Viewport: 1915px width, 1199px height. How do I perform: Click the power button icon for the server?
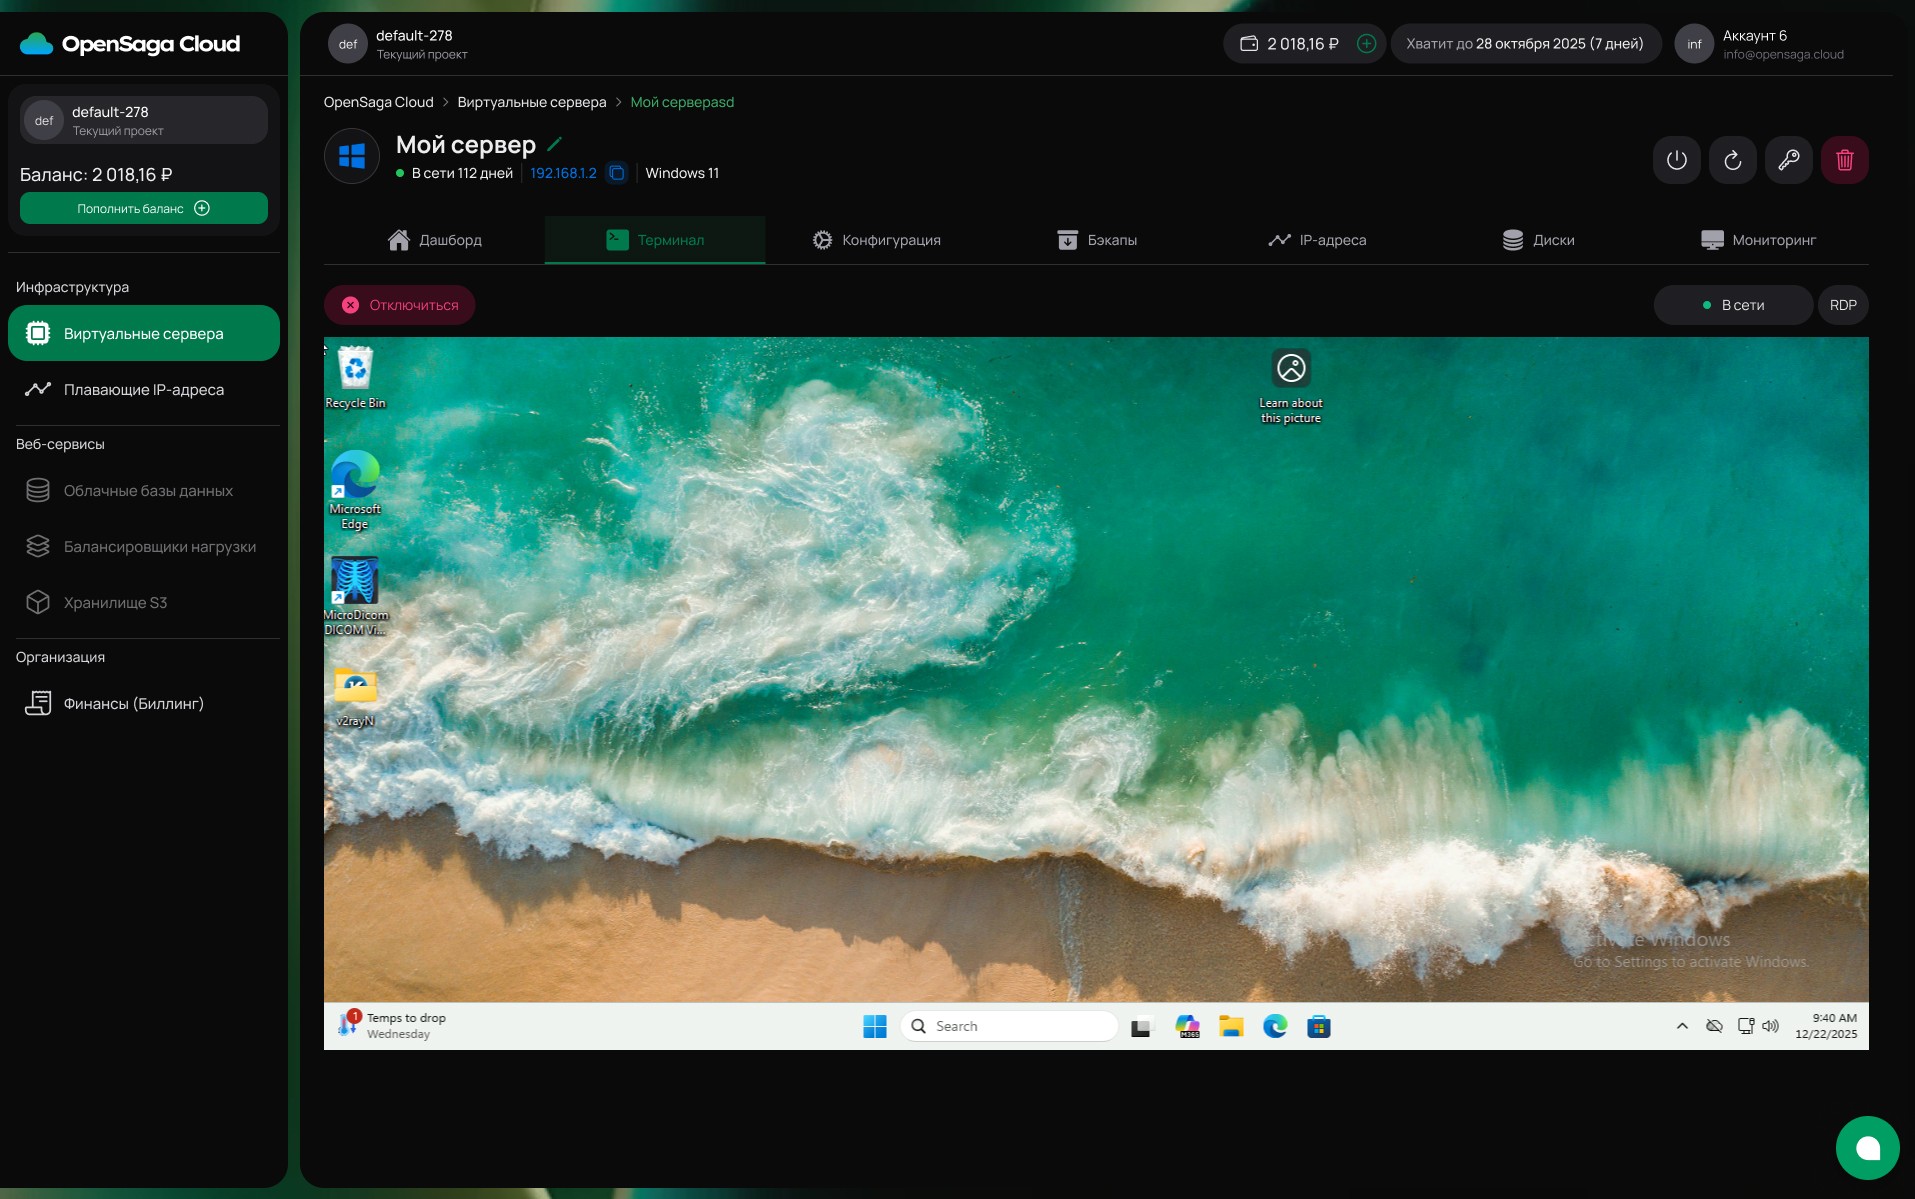1677,160
